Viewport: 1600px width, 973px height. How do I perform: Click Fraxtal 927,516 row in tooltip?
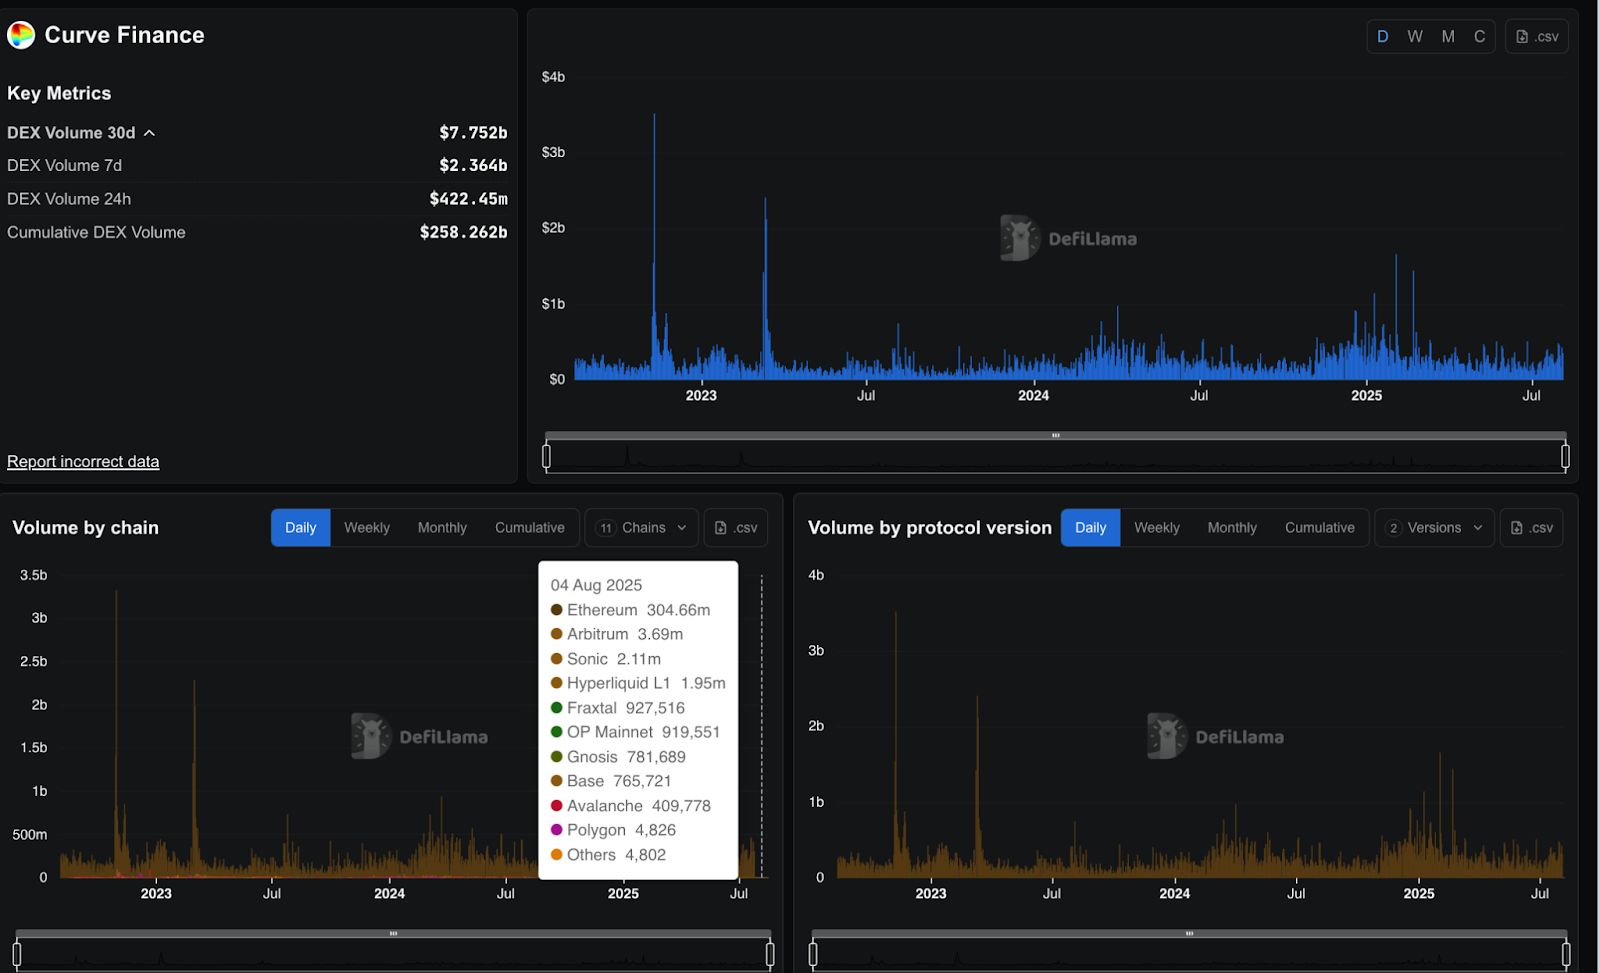coord(617,708)
